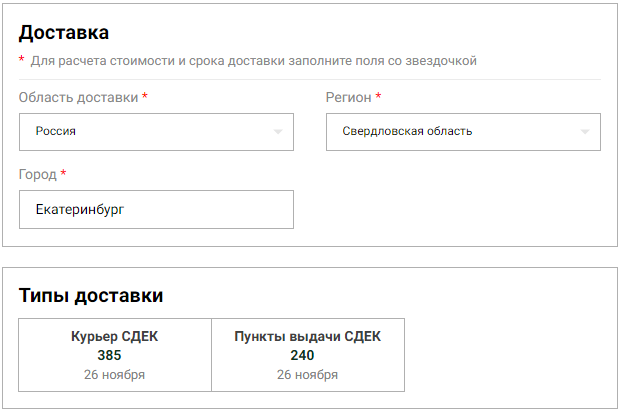Click the Типы доставки section heading
This screenshot has width=622, height=413.
[x=91, y=295]
